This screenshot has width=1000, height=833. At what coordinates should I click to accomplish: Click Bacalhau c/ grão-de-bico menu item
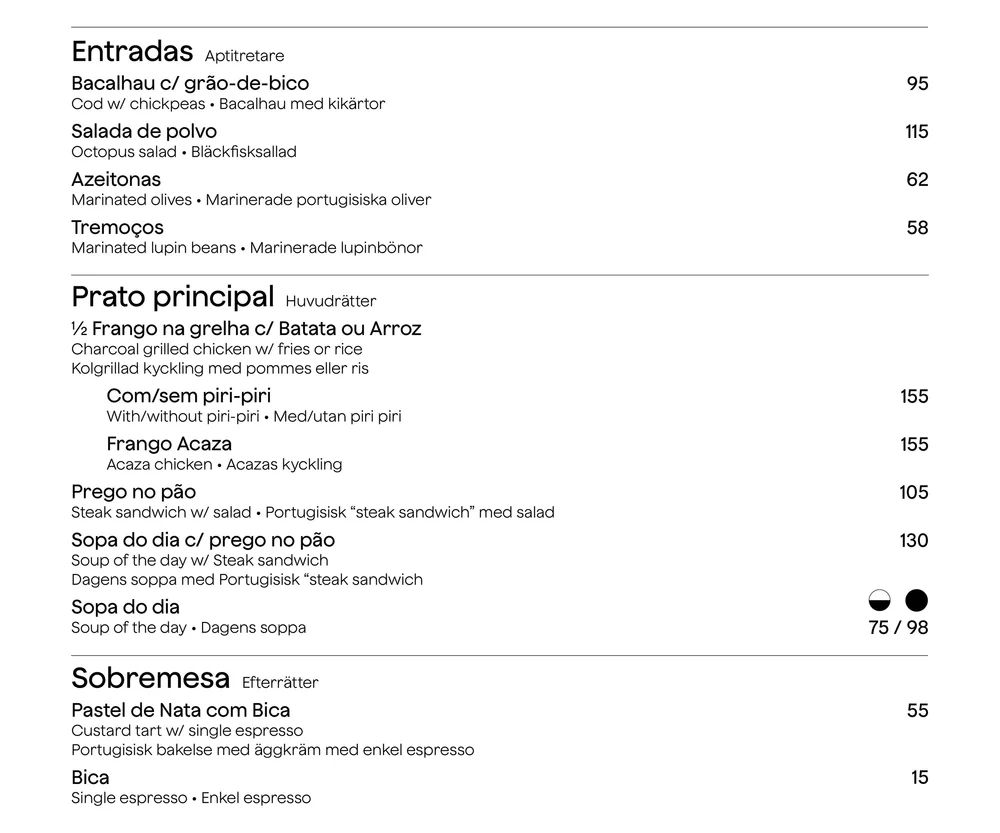pyautogui.click(x=190, y=84)
